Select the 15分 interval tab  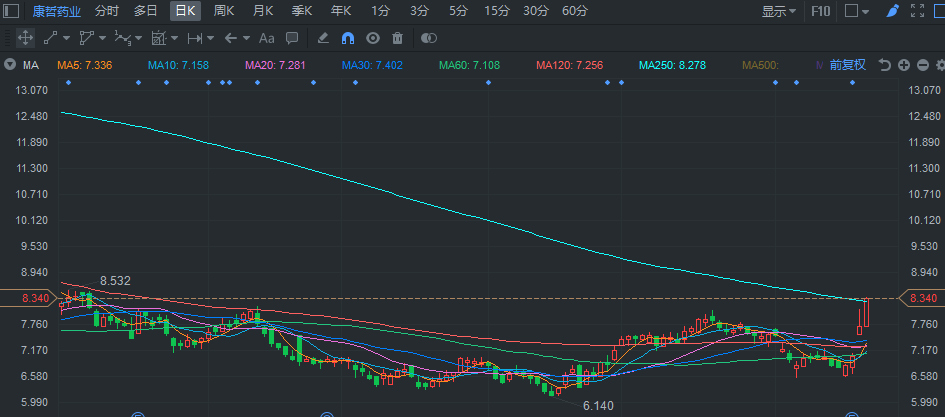(x=497, y=11)
